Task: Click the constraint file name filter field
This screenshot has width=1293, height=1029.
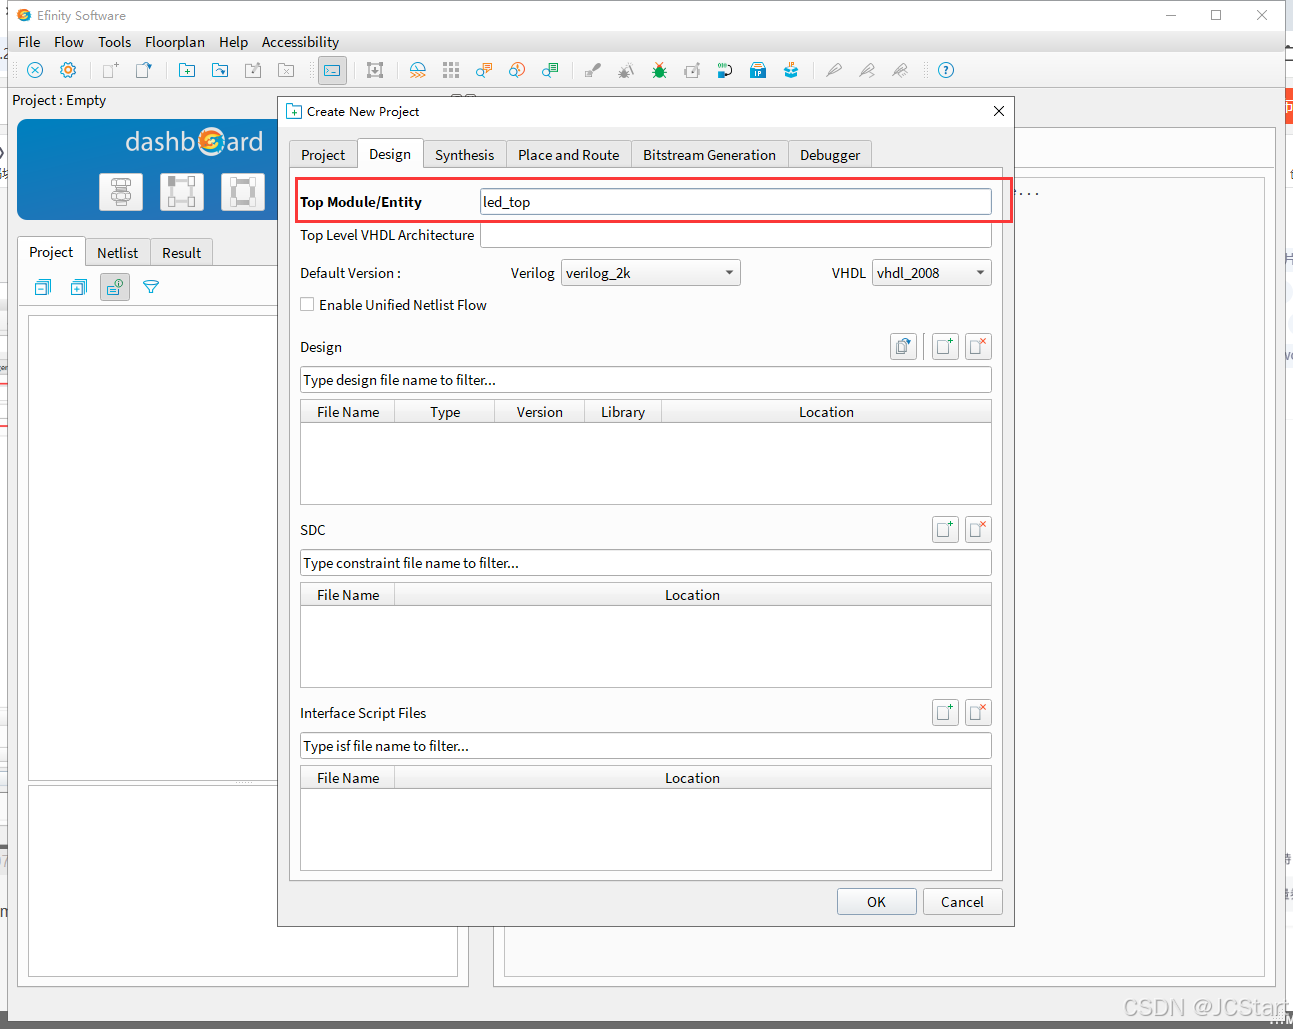Action: tap(646, 563)
